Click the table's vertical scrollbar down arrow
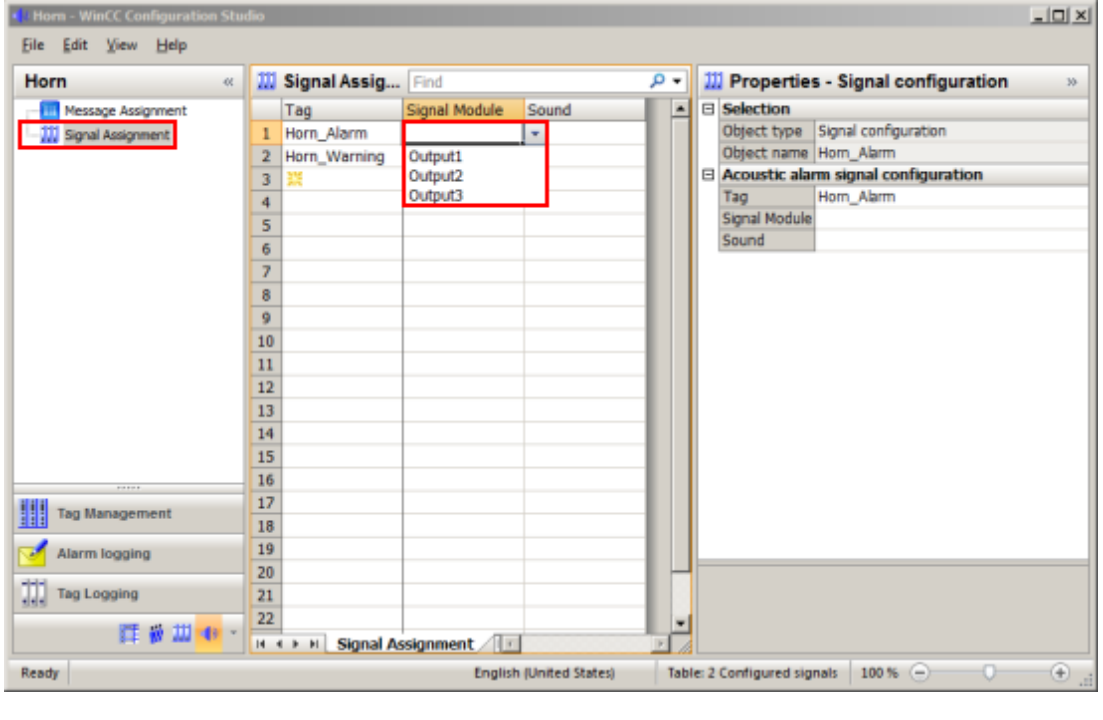 pyautogui.click(x=680, y=622)
